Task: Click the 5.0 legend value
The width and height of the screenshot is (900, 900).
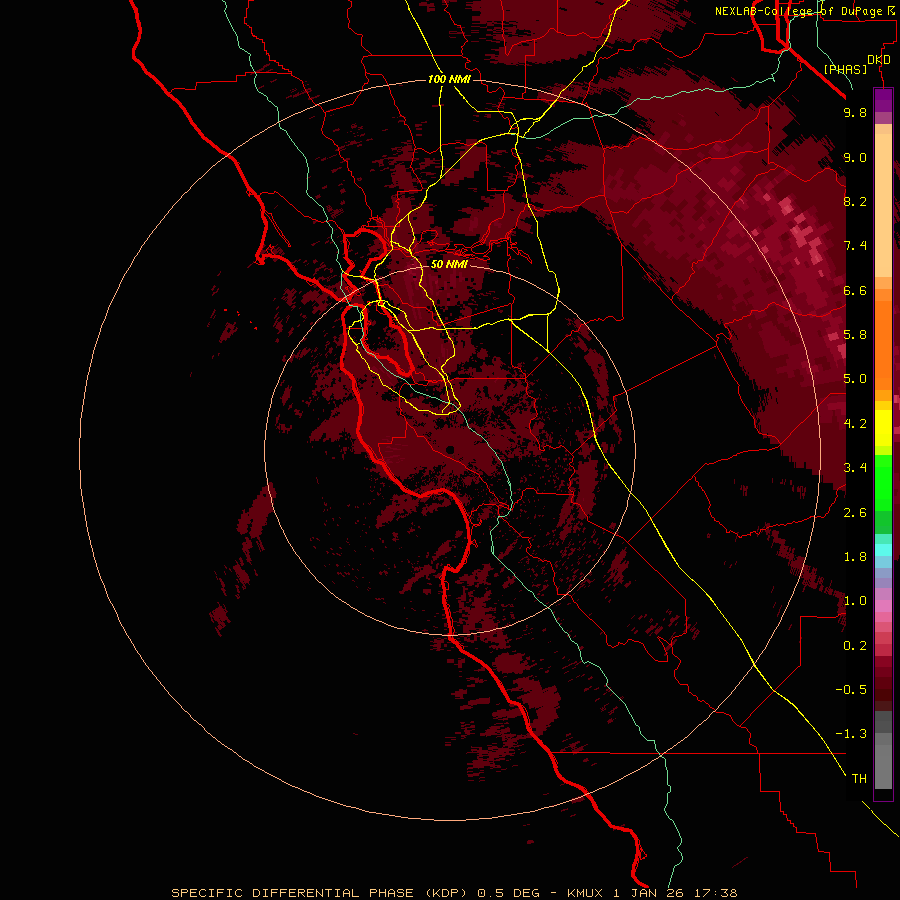Action: click(855, 379)
